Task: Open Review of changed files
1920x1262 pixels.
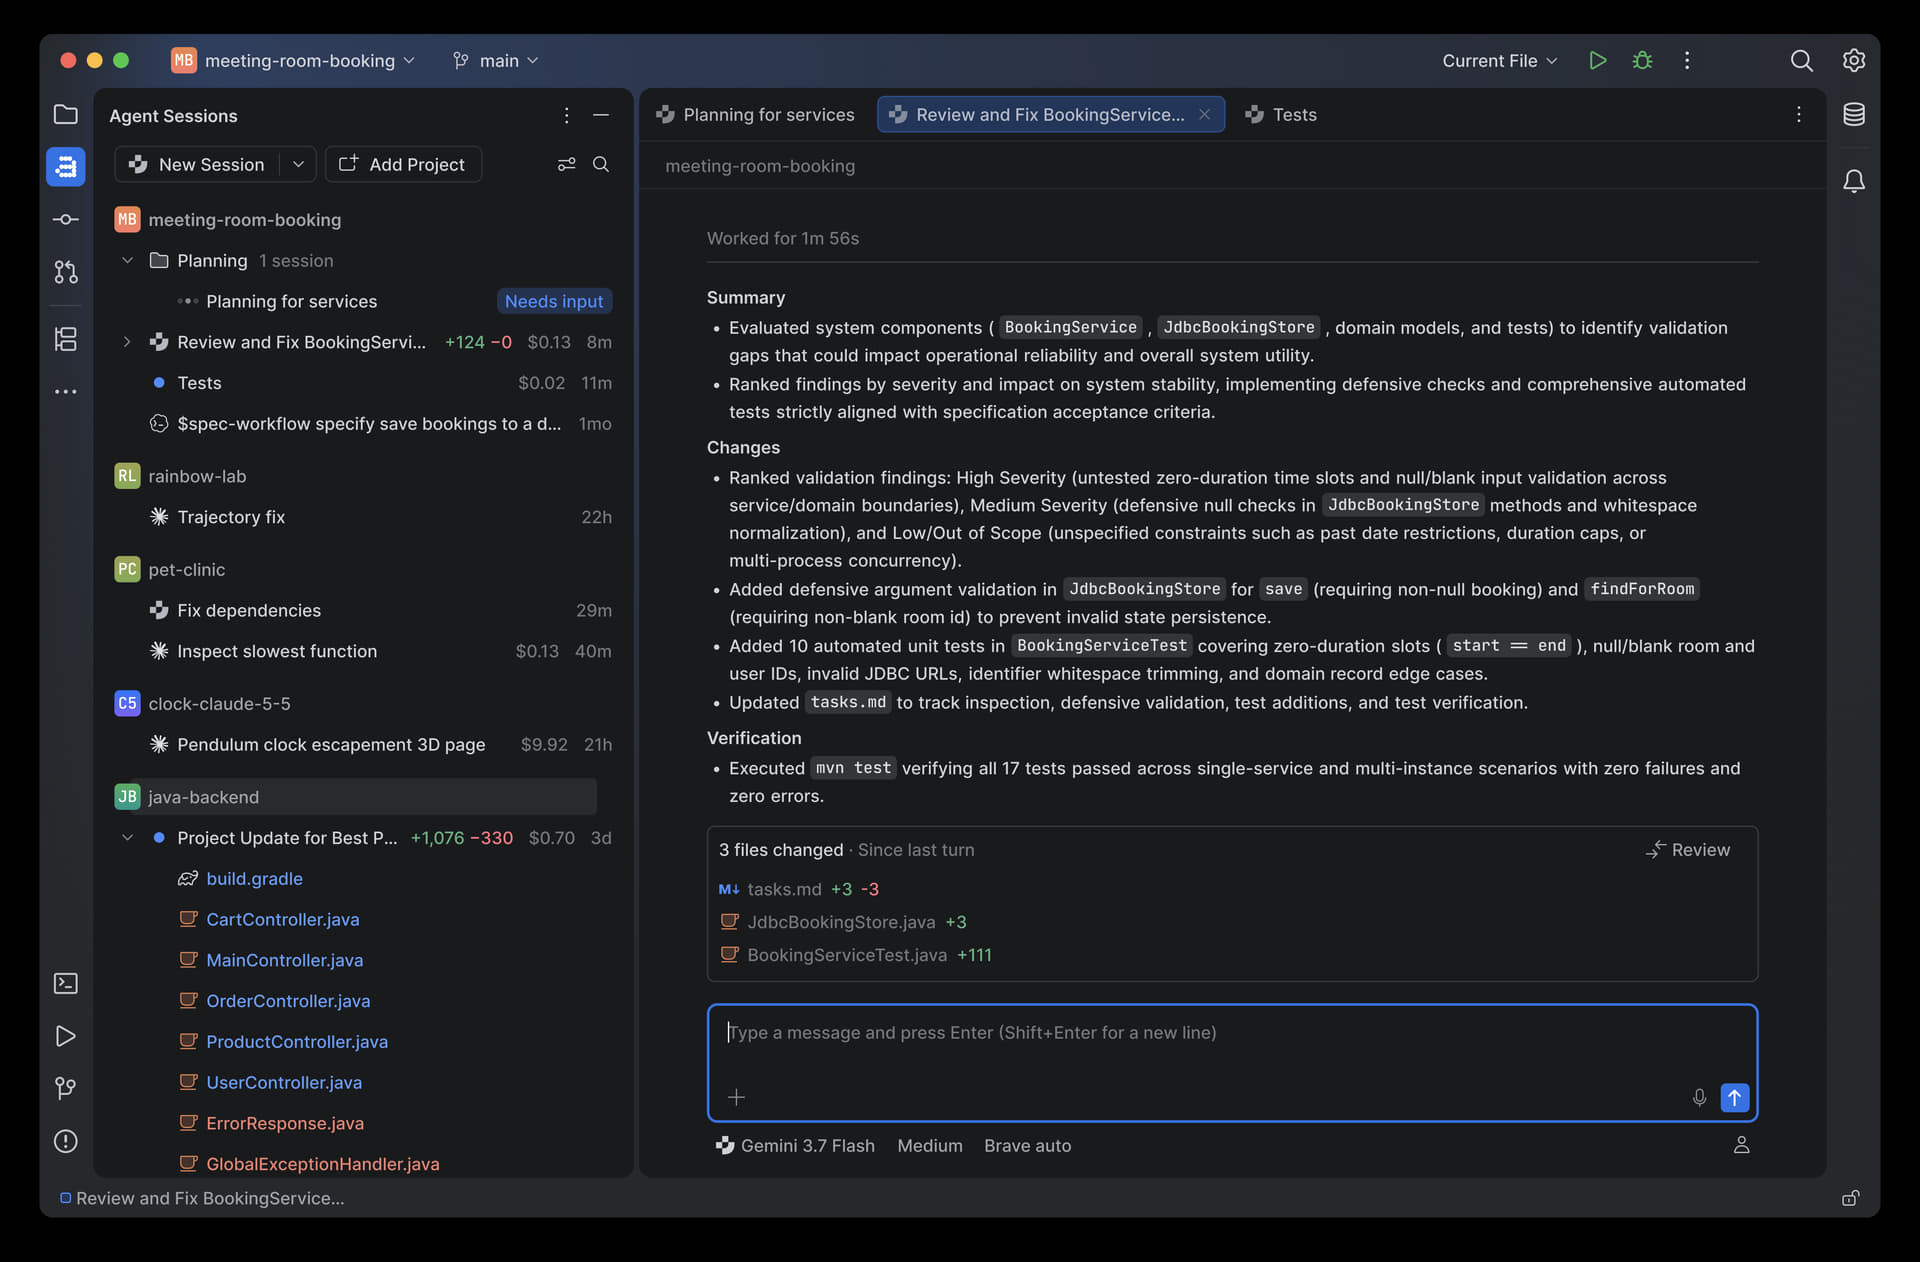Action: pyautogui.click(x=1688, y=849)
